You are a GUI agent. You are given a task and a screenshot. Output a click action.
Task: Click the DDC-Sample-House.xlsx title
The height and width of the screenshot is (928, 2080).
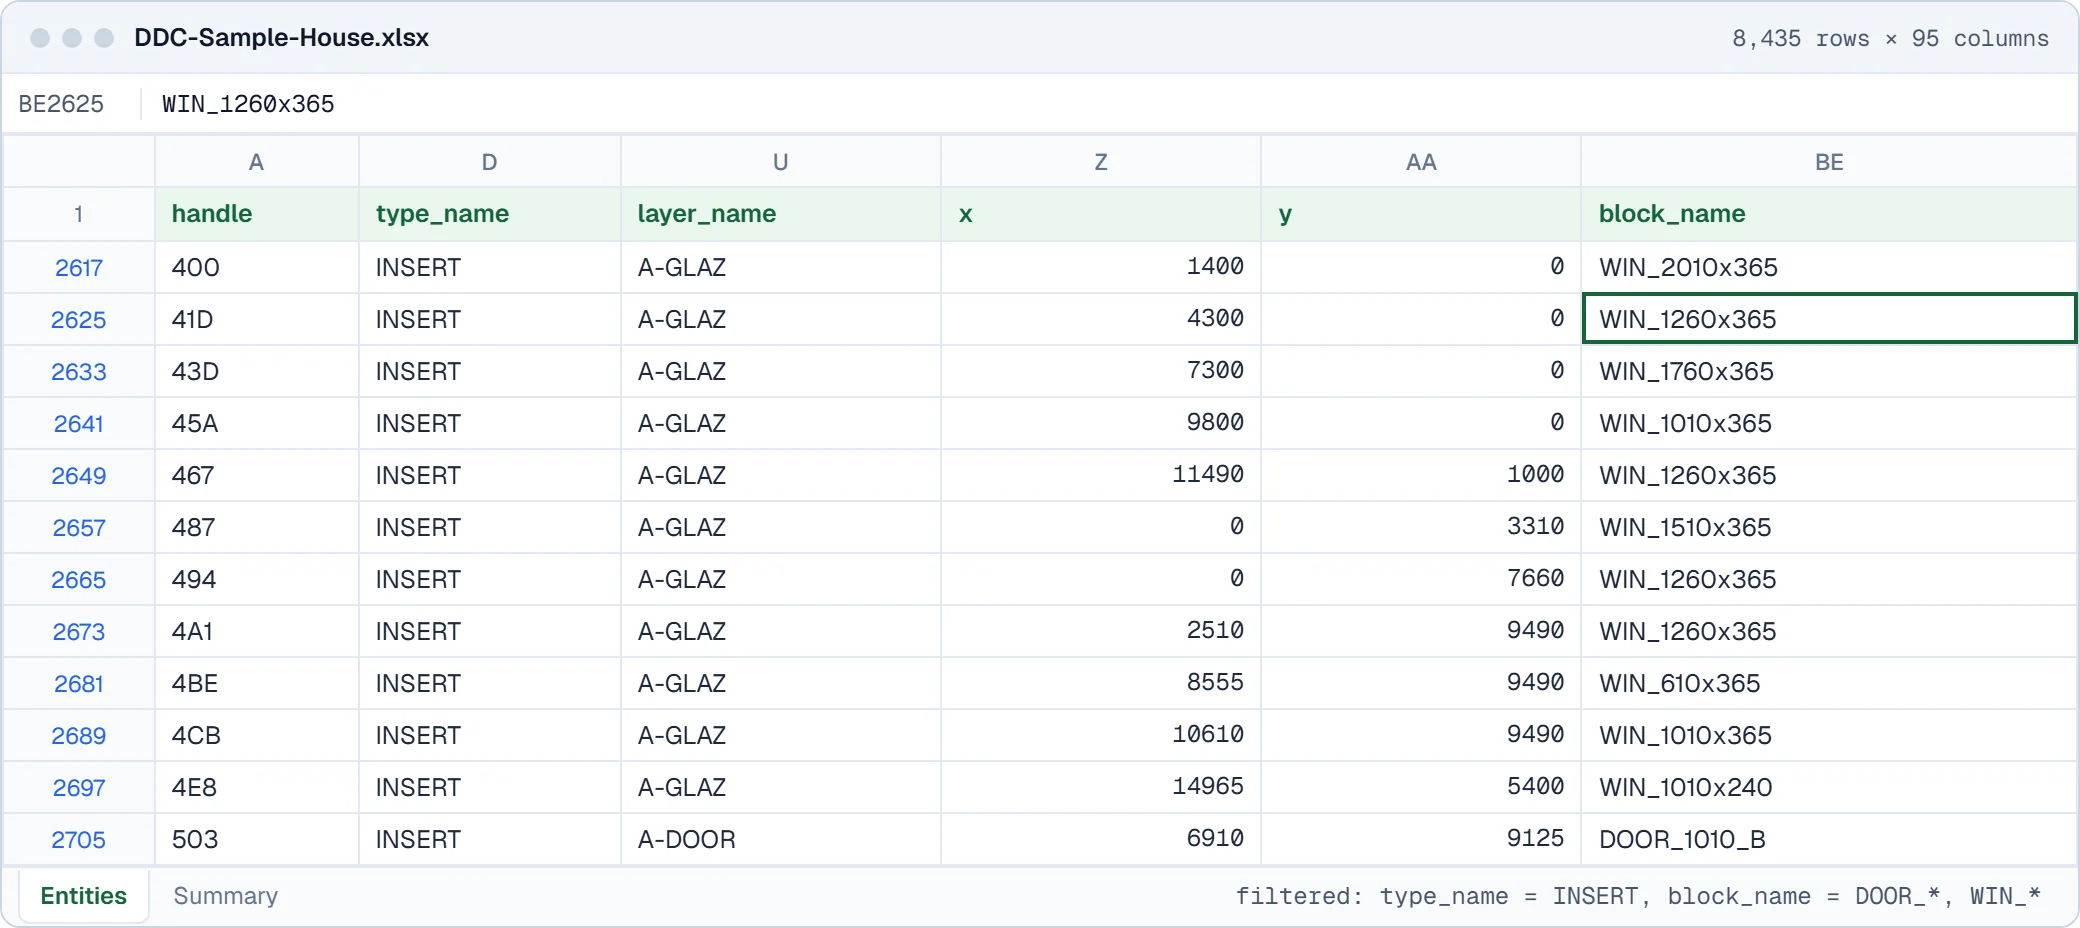click(x=282, y=38)
